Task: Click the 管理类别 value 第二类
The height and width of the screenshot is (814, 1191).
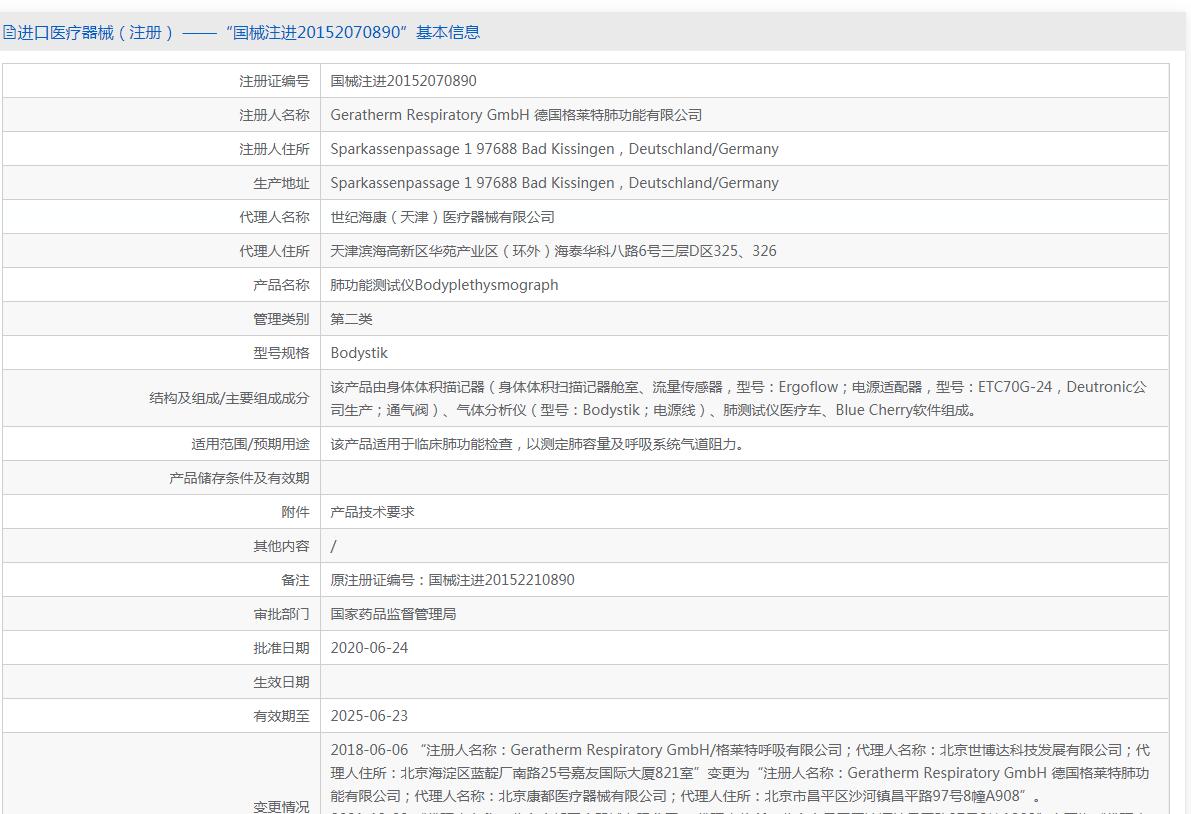Action: (352, 319)
